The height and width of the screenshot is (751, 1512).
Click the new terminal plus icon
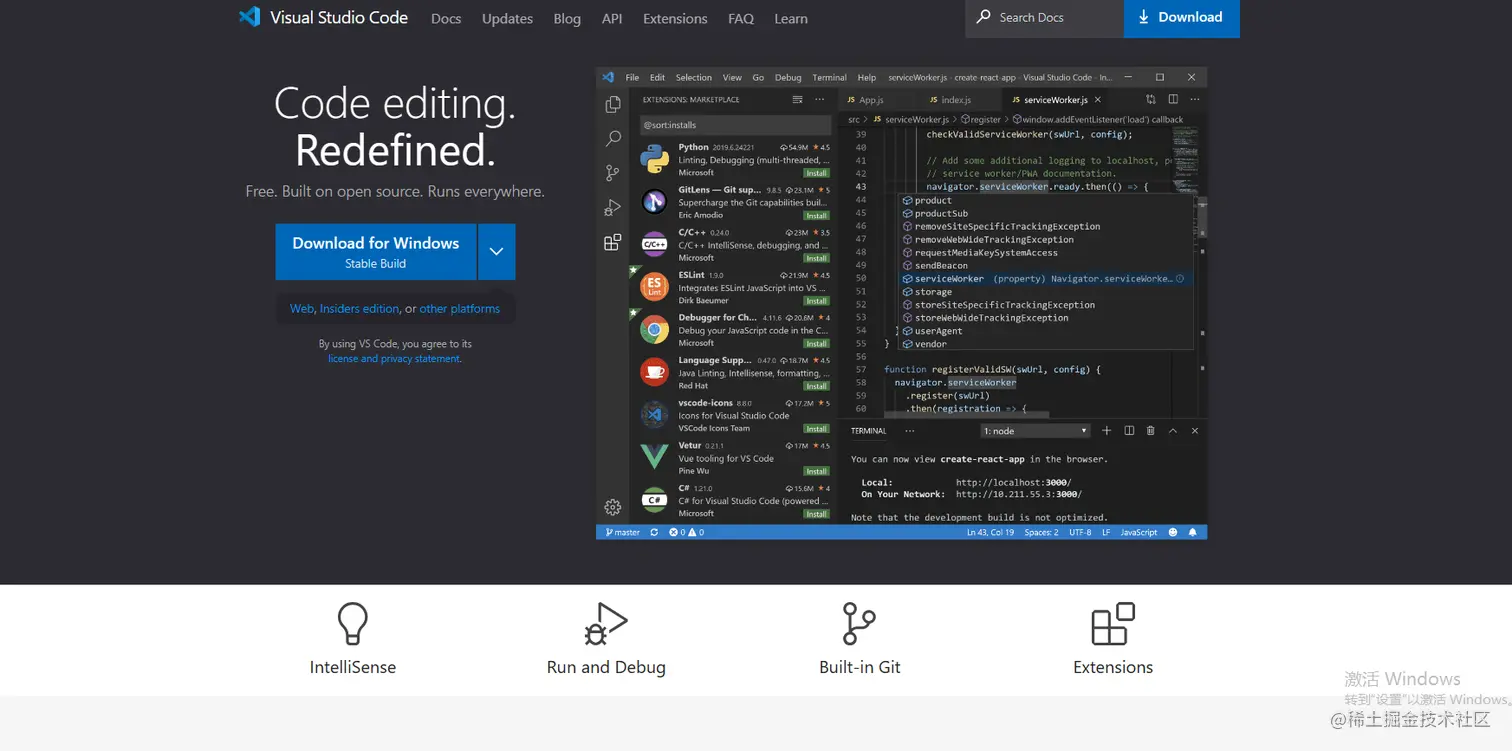(x=1107, y=430)
